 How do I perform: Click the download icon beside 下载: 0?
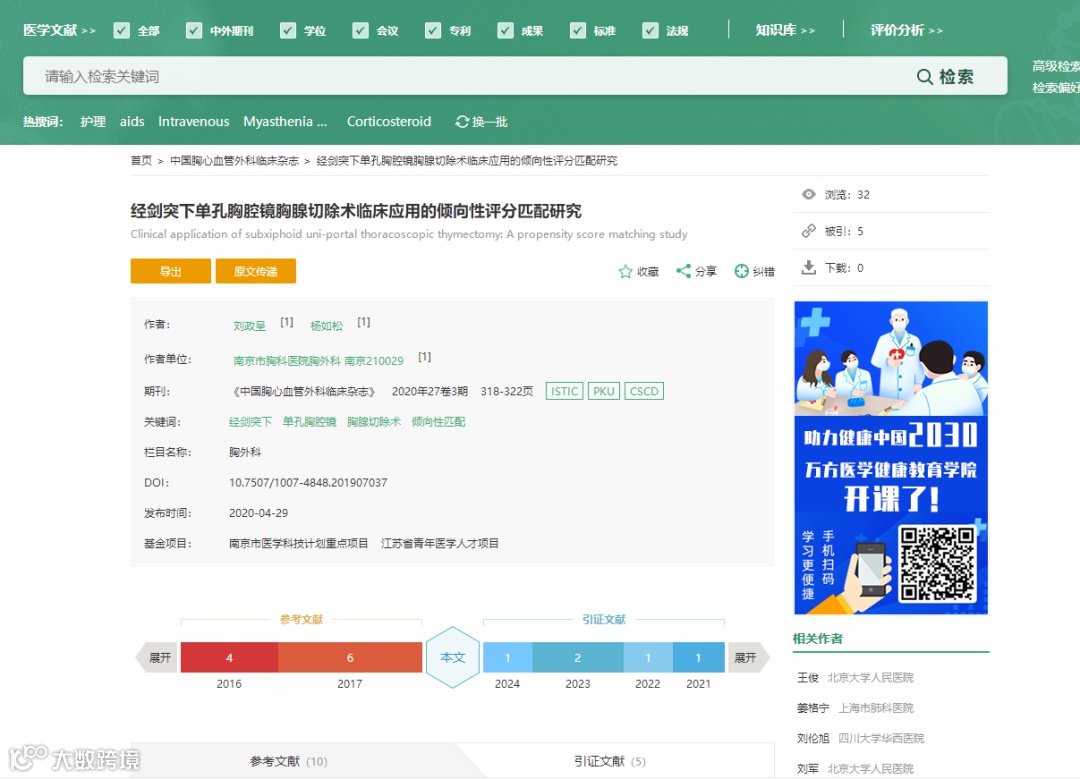coord(808,267)
